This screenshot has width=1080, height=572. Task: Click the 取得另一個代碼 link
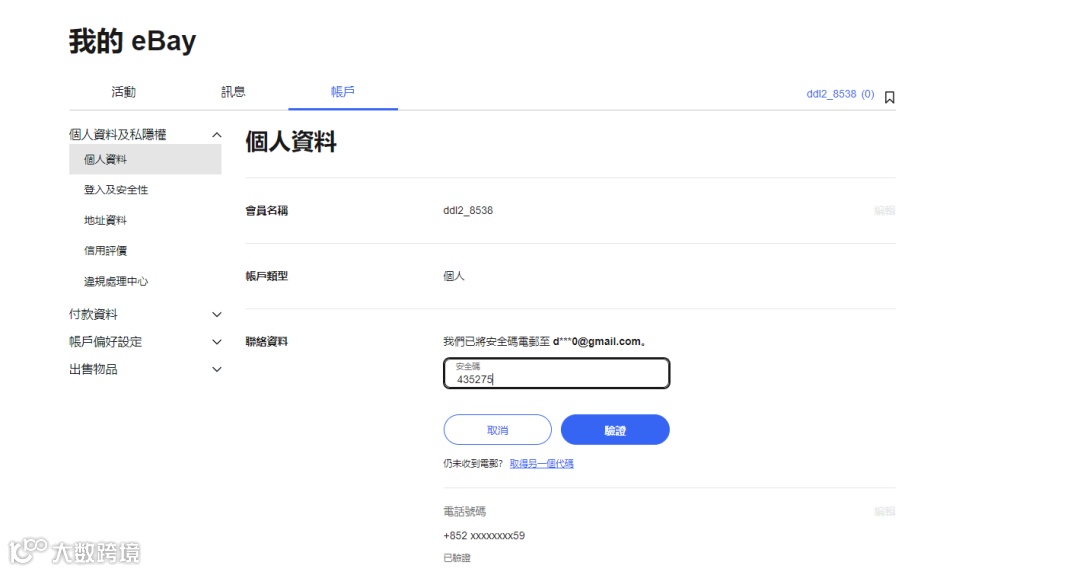pos(541,464)
